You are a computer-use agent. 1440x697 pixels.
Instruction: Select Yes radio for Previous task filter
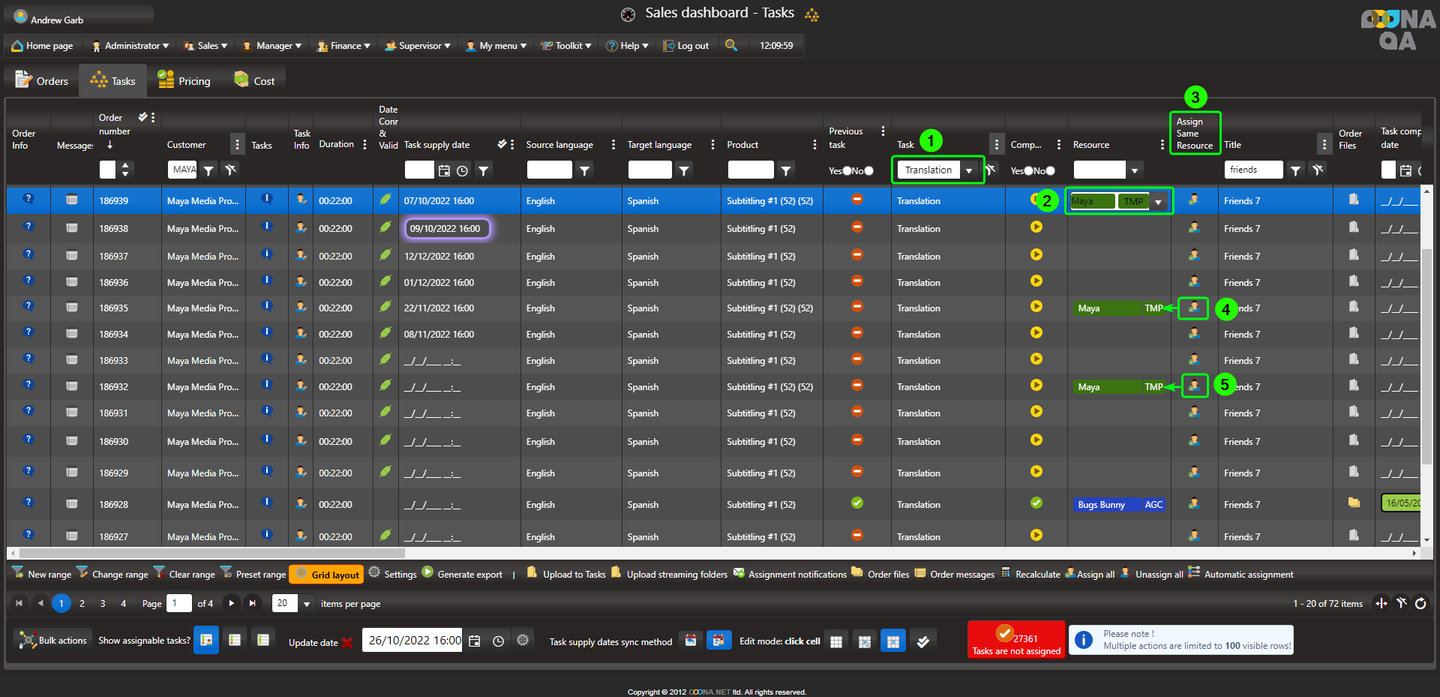tap(847, 171)
